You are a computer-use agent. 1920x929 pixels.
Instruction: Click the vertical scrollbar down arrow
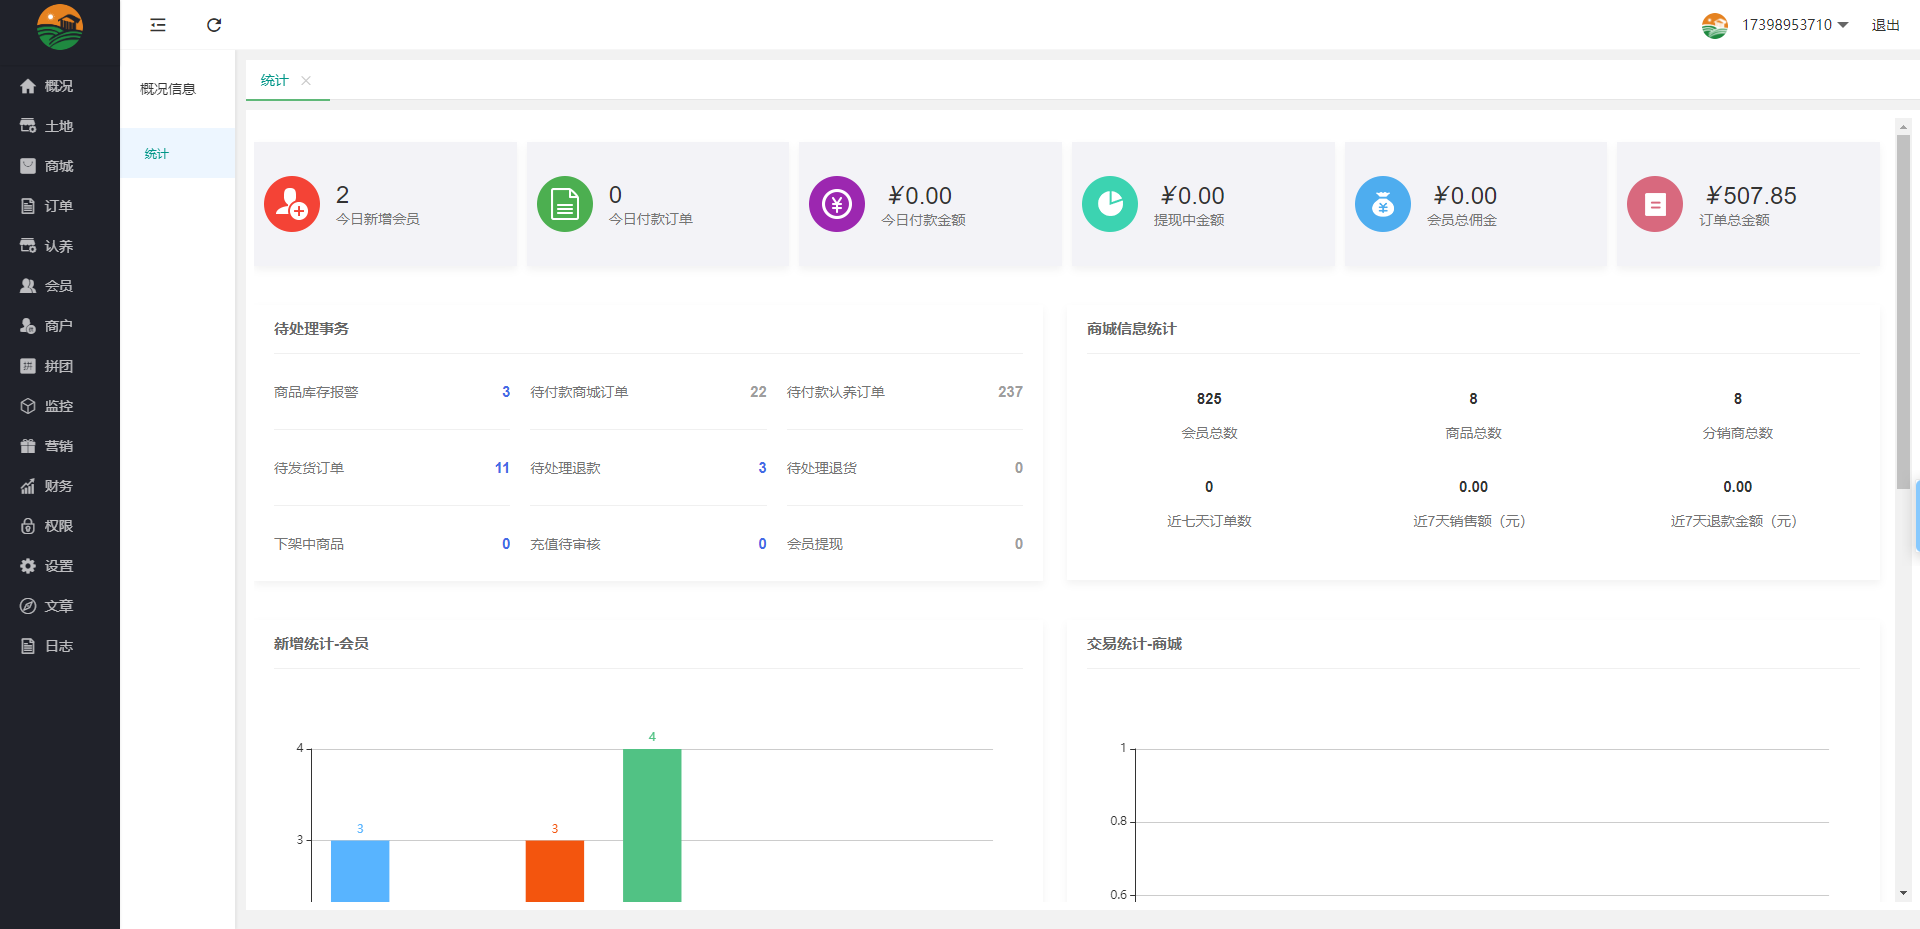[1903, 893]
